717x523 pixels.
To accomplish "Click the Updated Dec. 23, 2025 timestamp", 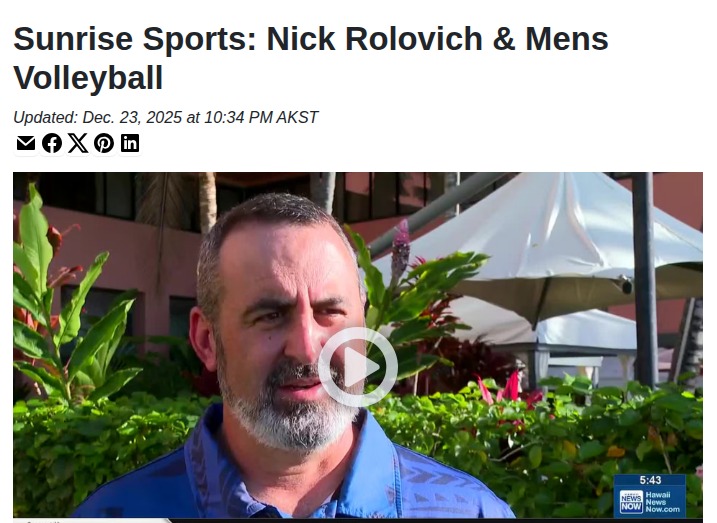I will pyautogui.click(x=165, y=117).
